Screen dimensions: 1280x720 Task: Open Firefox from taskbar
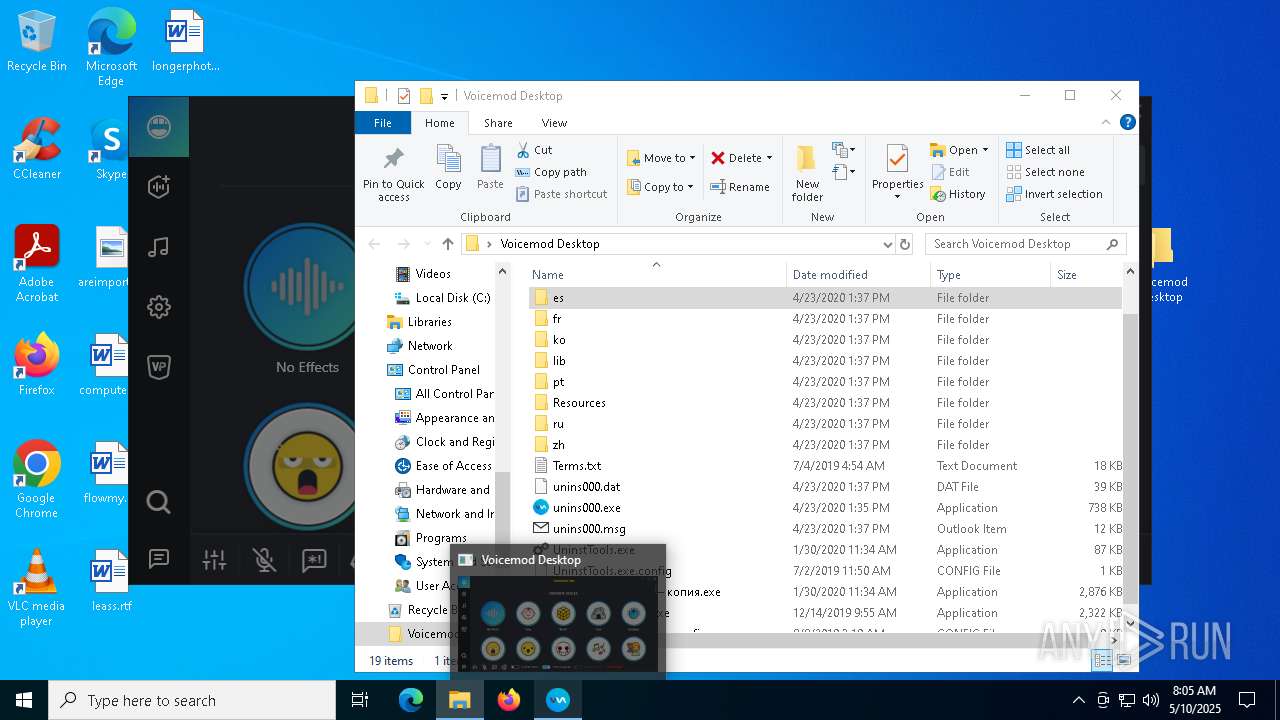509,700
